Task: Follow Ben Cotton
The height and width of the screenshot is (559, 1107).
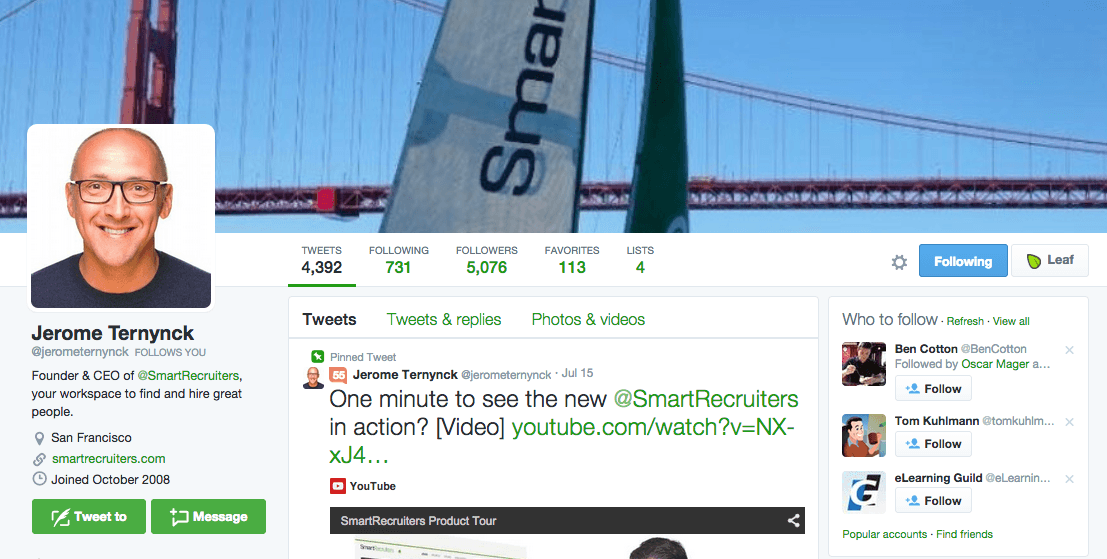Action: pos(933,389)
